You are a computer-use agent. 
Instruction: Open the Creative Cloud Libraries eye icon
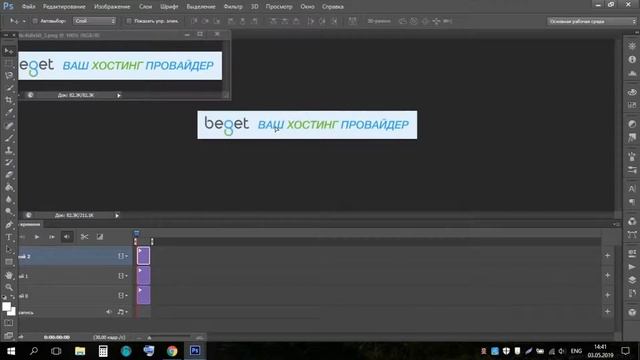coord(632,92)
